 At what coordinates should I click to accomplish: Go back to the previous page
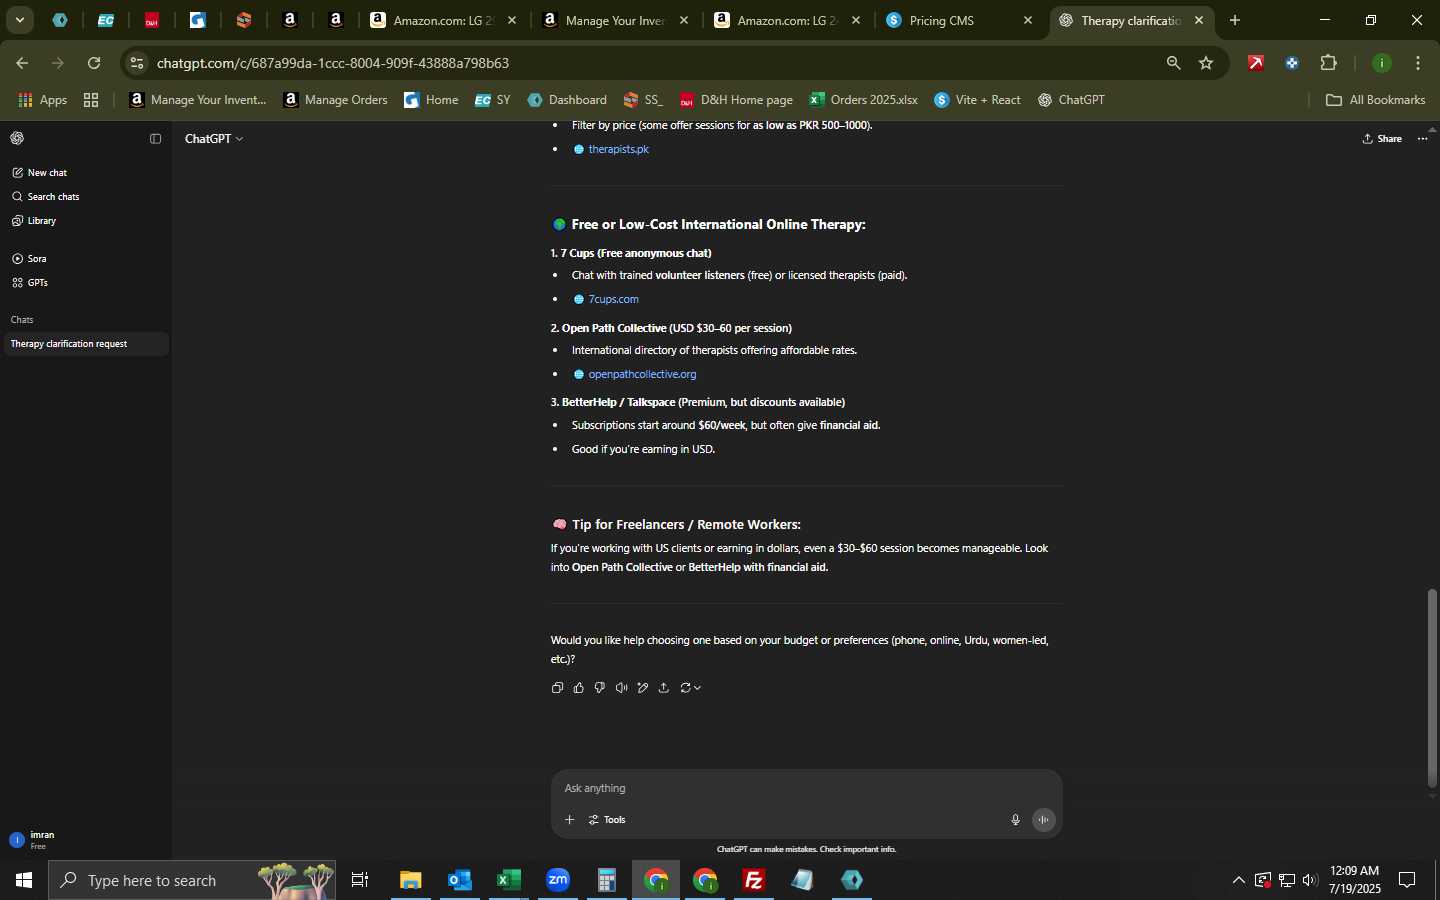22,63
